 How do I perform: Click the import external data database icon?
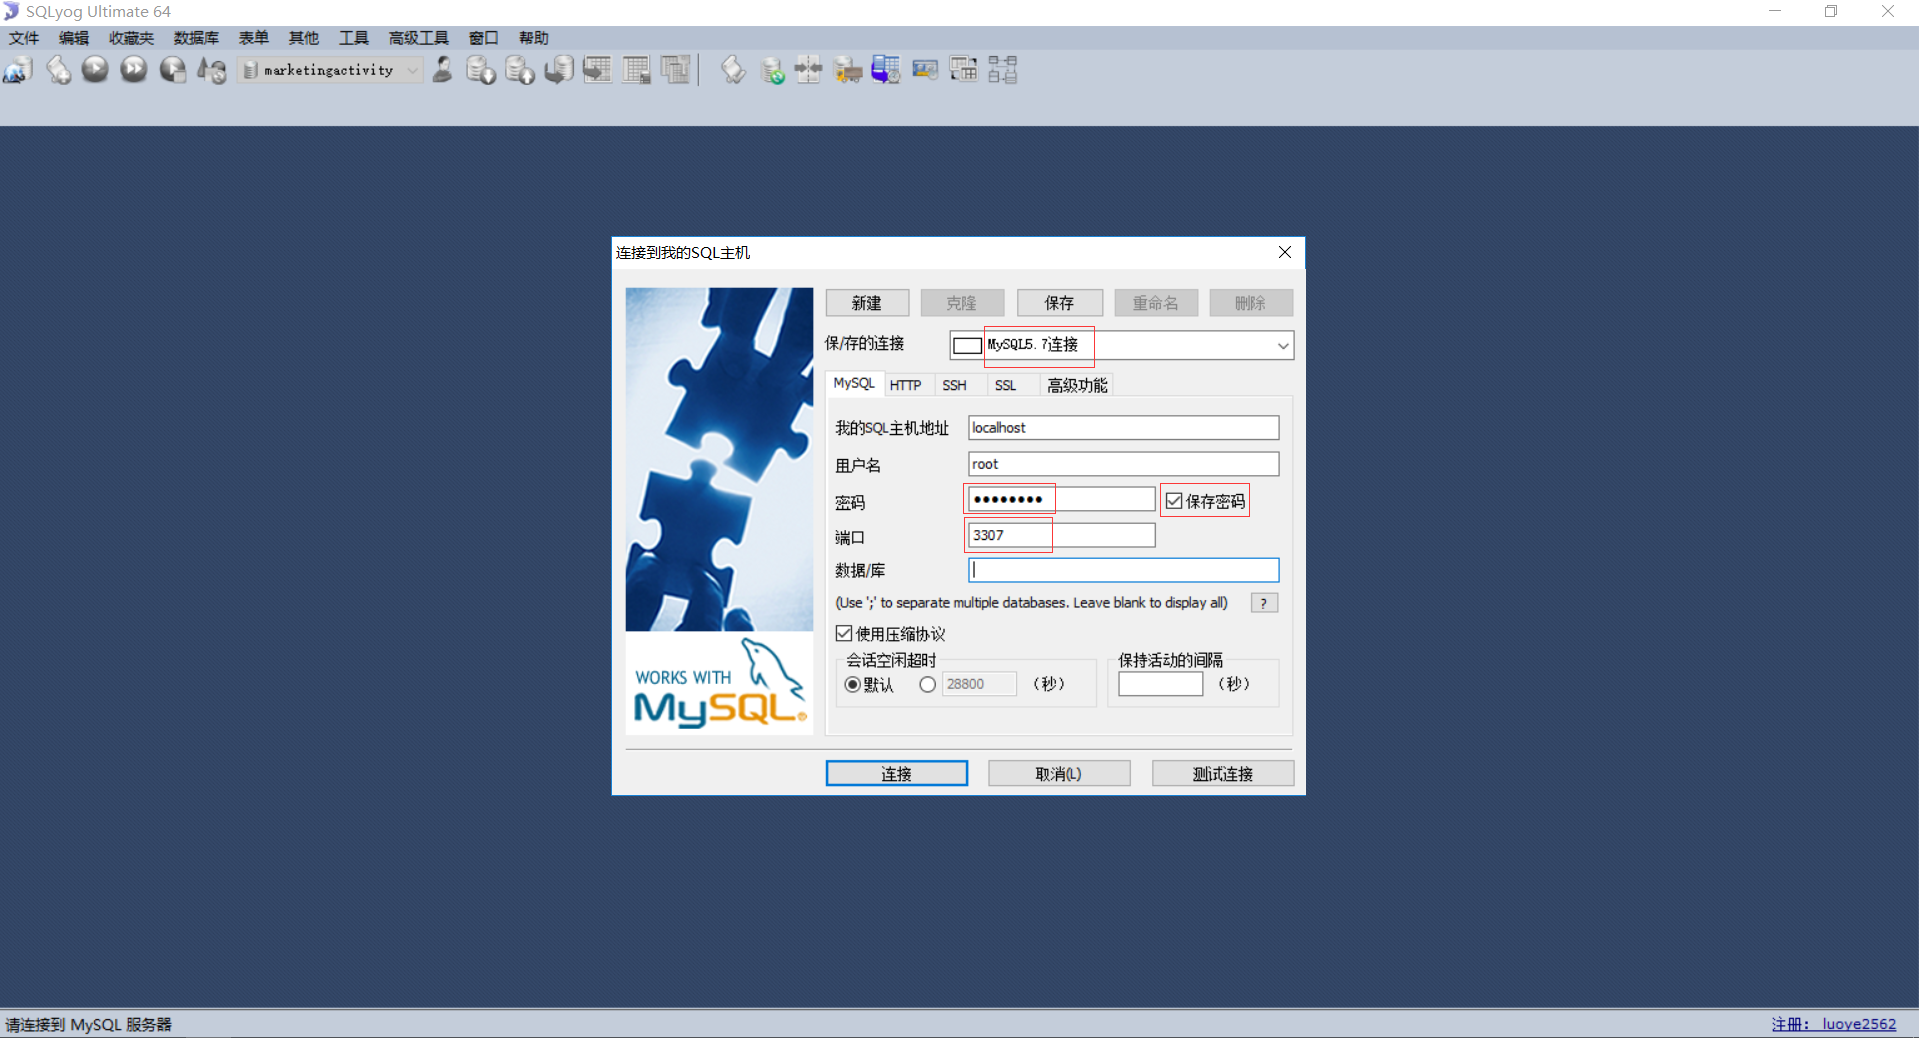point(481,70)
